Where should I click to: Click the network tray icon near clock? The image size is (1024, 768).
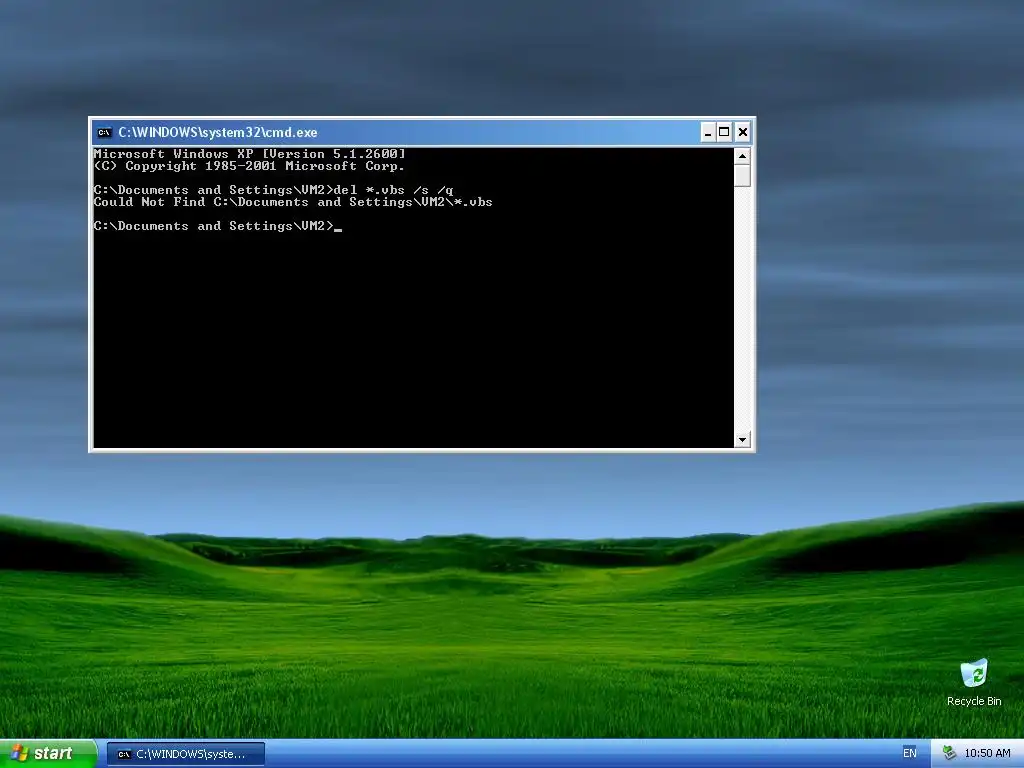coord(950,754)
